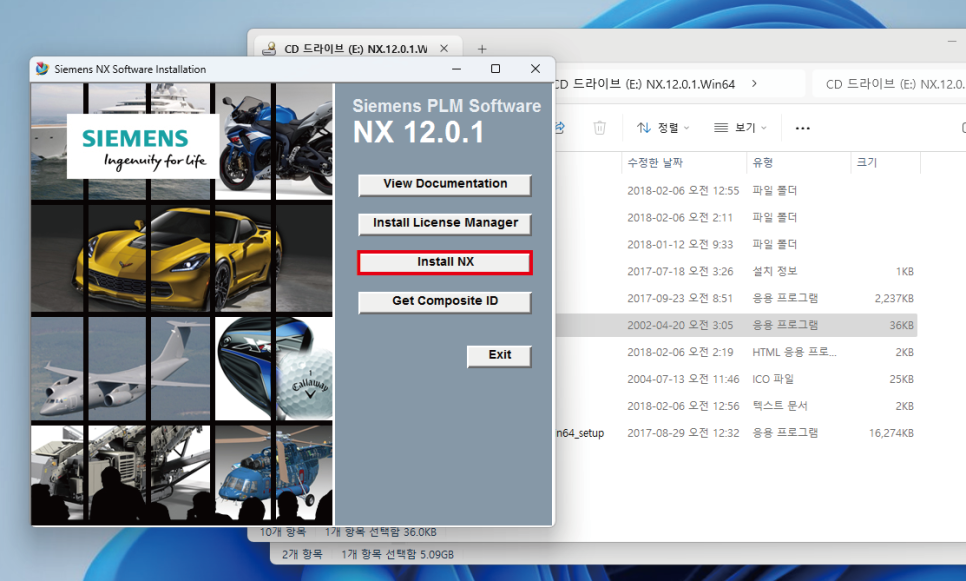Click the blue motorcycle image
The width and height of the screenshot is (966, 581).
pyautogui.click(x=274, y=140)
